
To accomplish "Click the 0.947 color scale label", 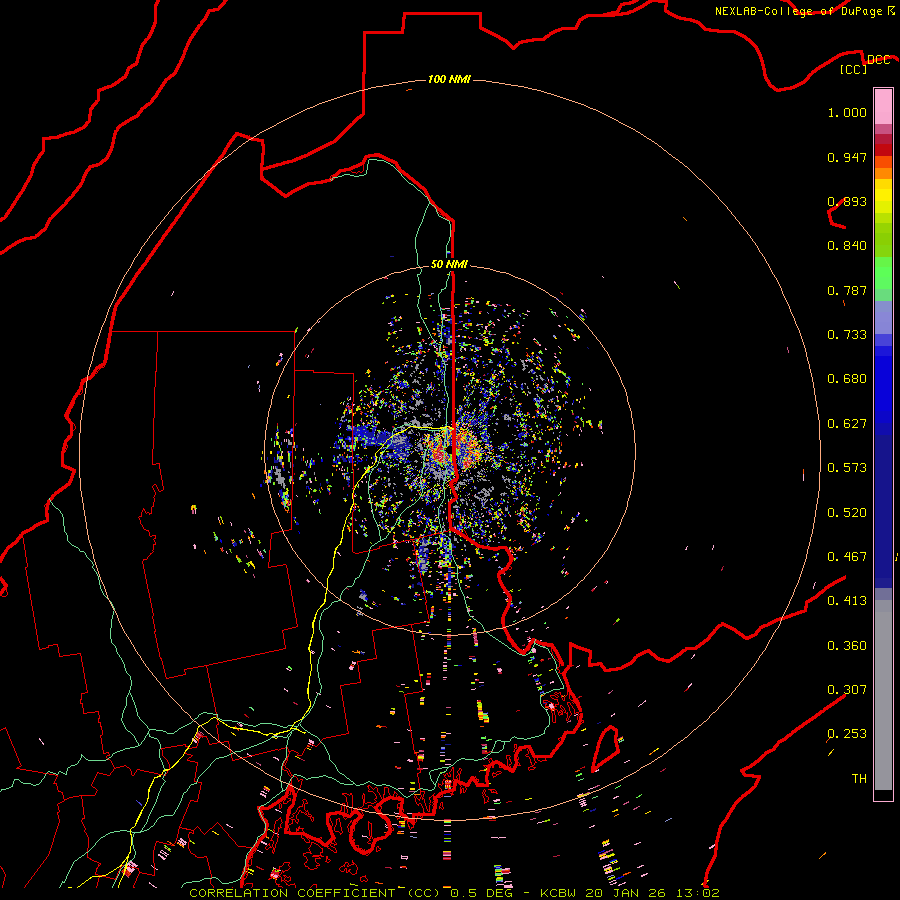I will coord(847,157).
